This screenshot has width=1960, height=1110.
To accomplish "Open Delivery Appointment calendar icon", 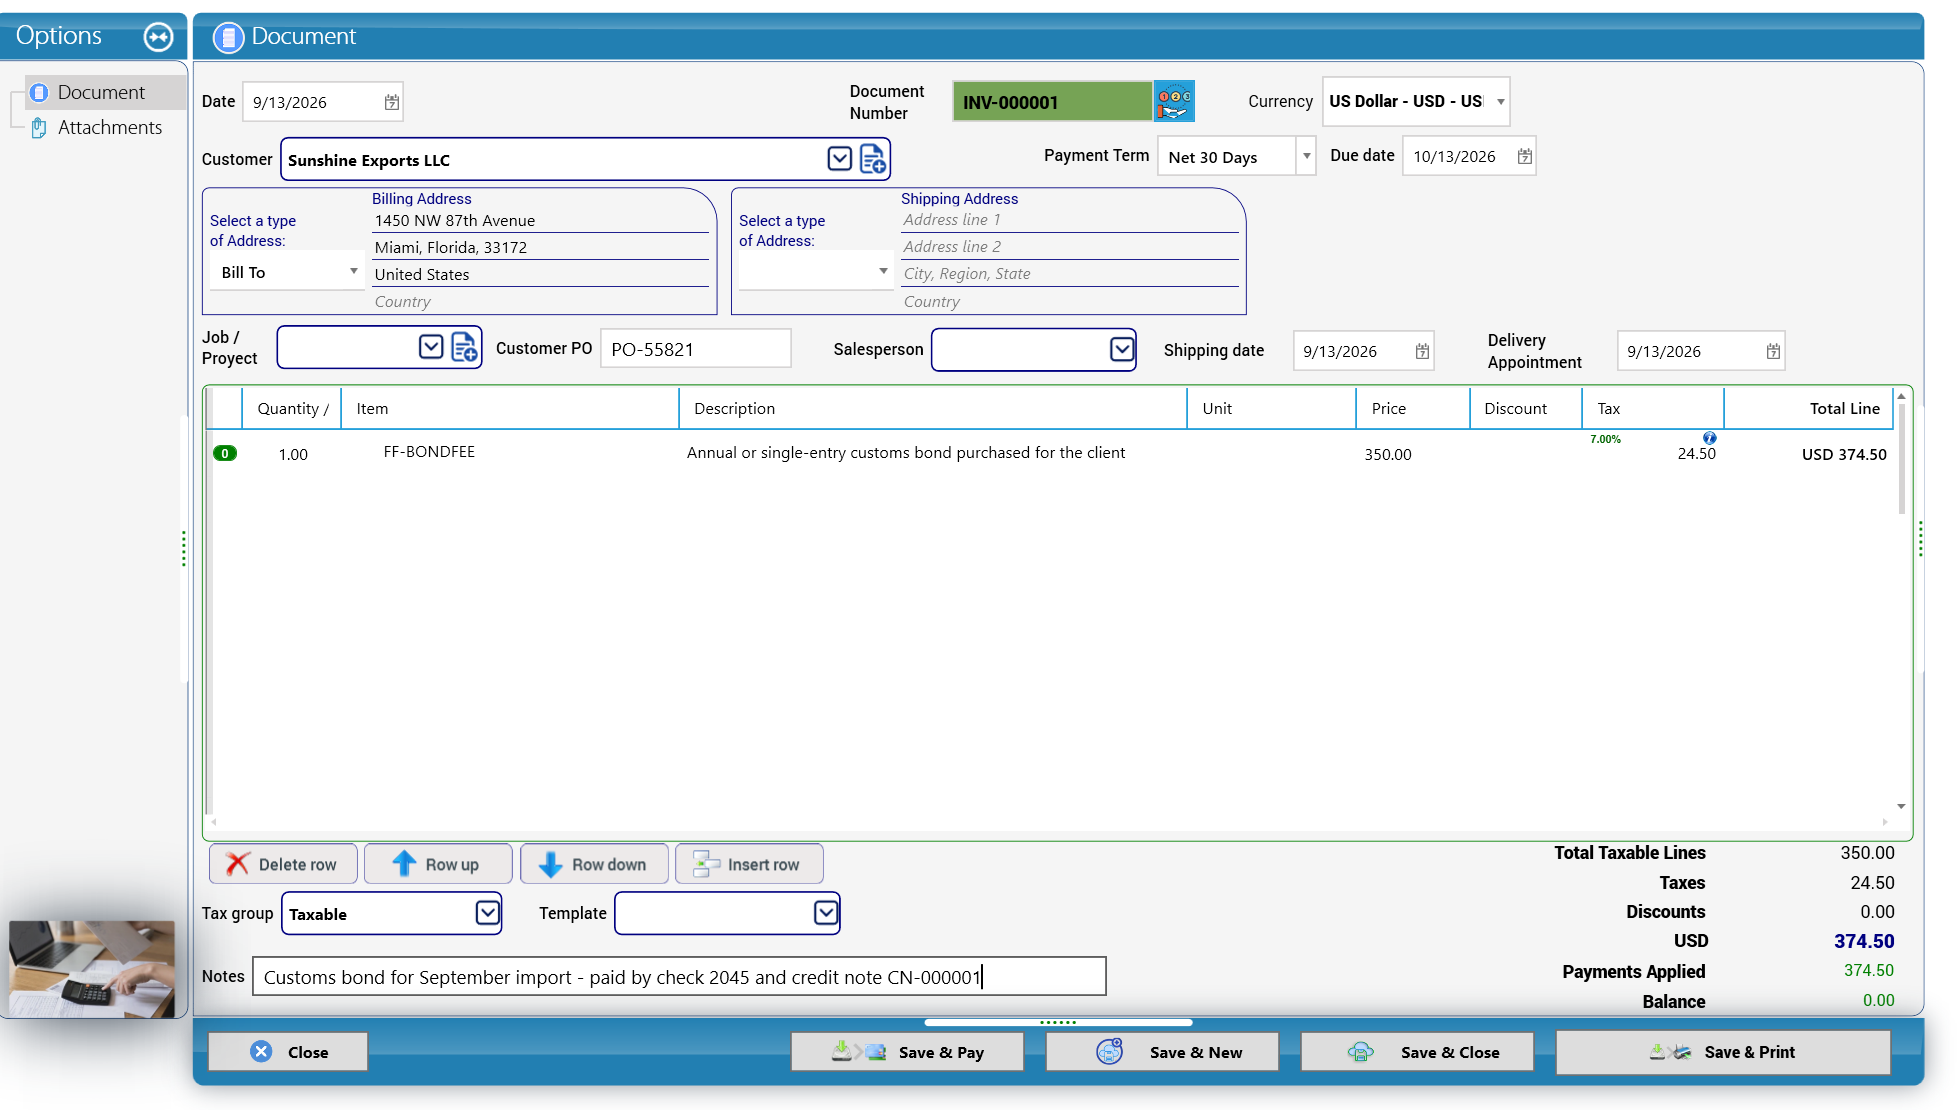I will pyautogui.click(x=1773, y=351).
